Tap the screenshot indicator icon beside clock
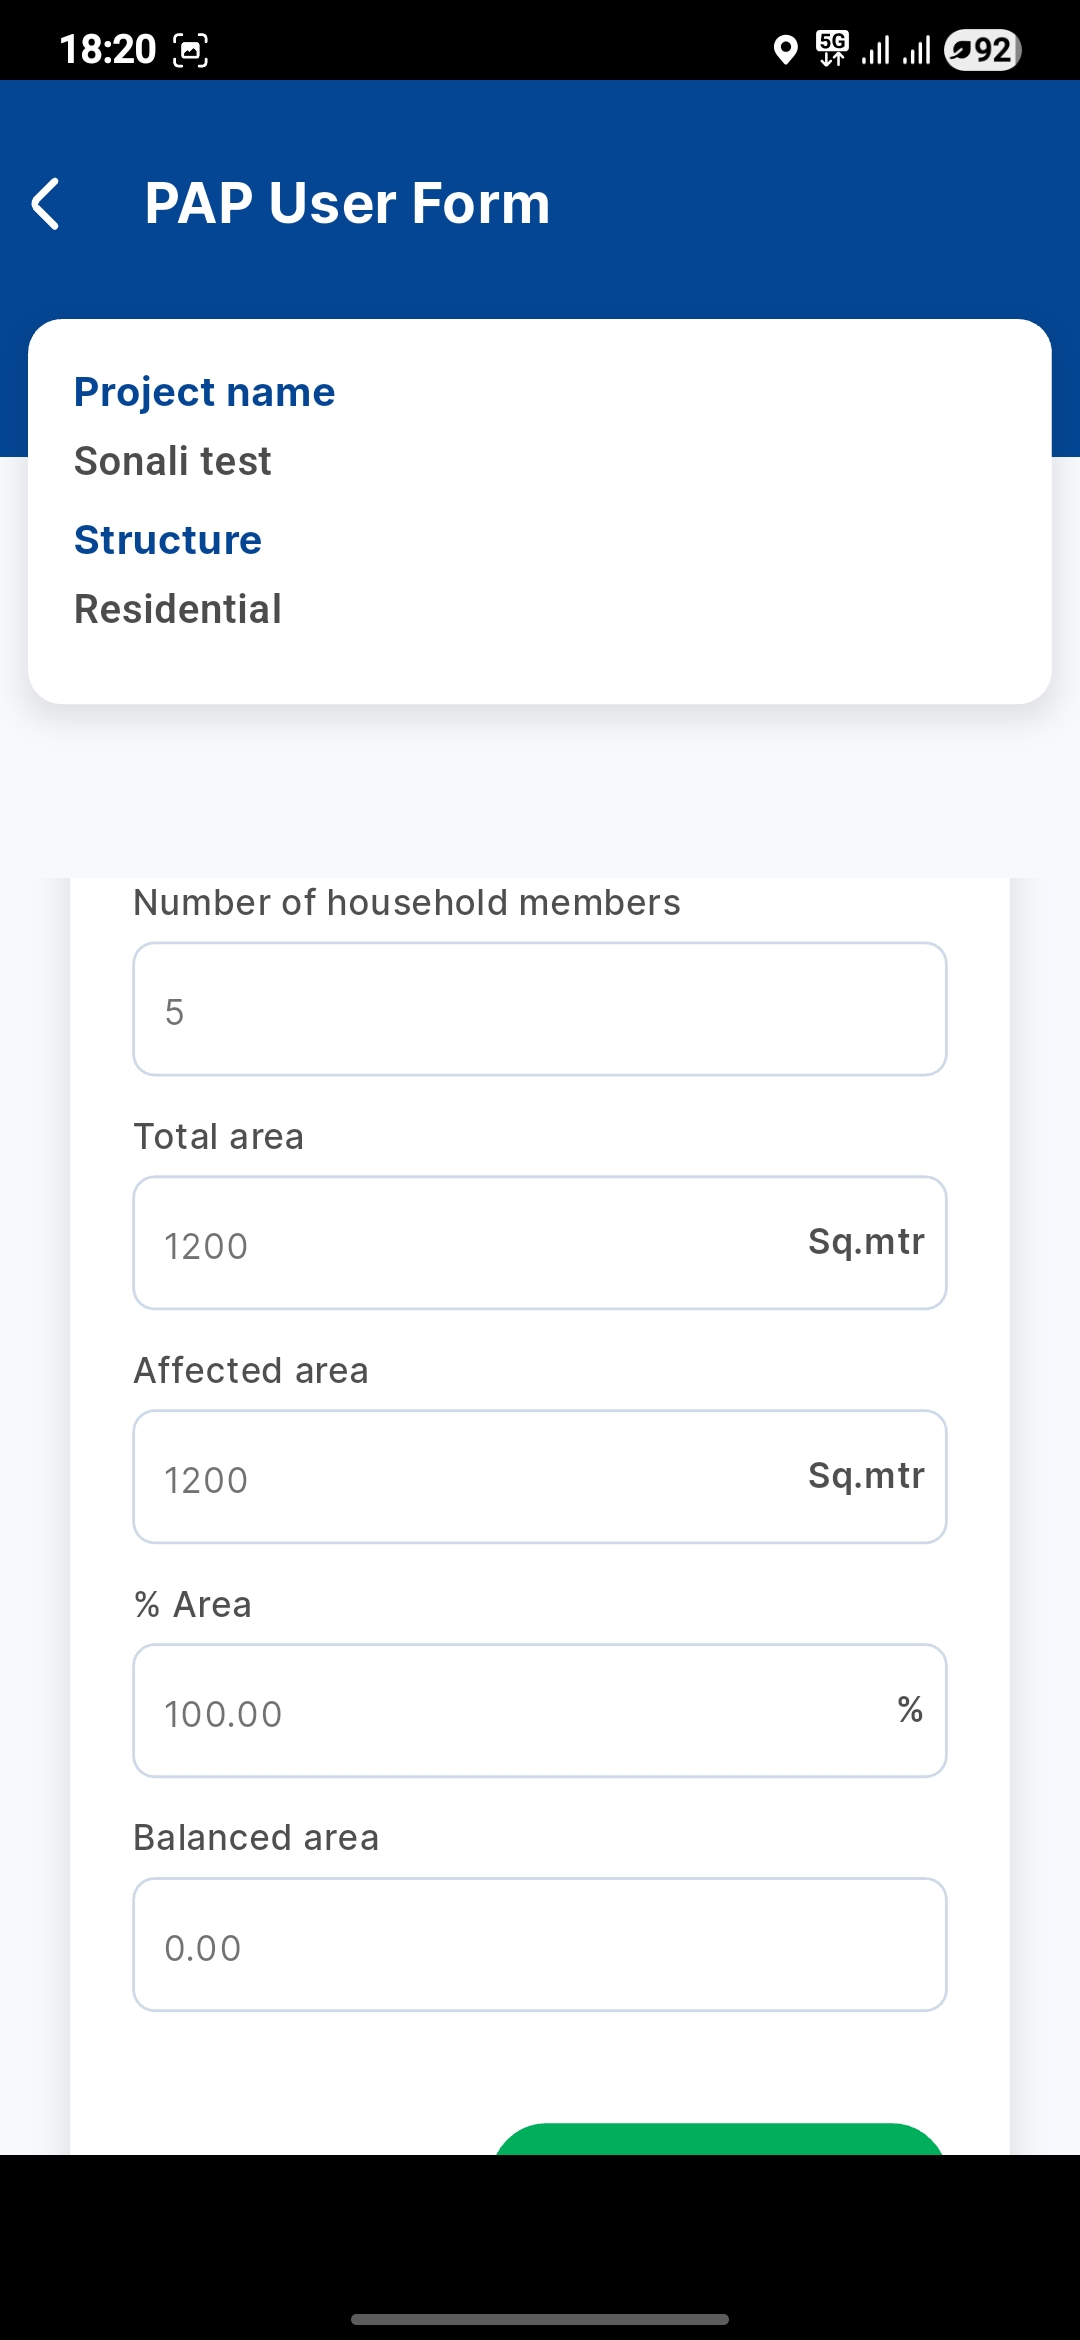Image resolution: width=1080 pixels, height=2340 pixels. [x=191, y=49]
